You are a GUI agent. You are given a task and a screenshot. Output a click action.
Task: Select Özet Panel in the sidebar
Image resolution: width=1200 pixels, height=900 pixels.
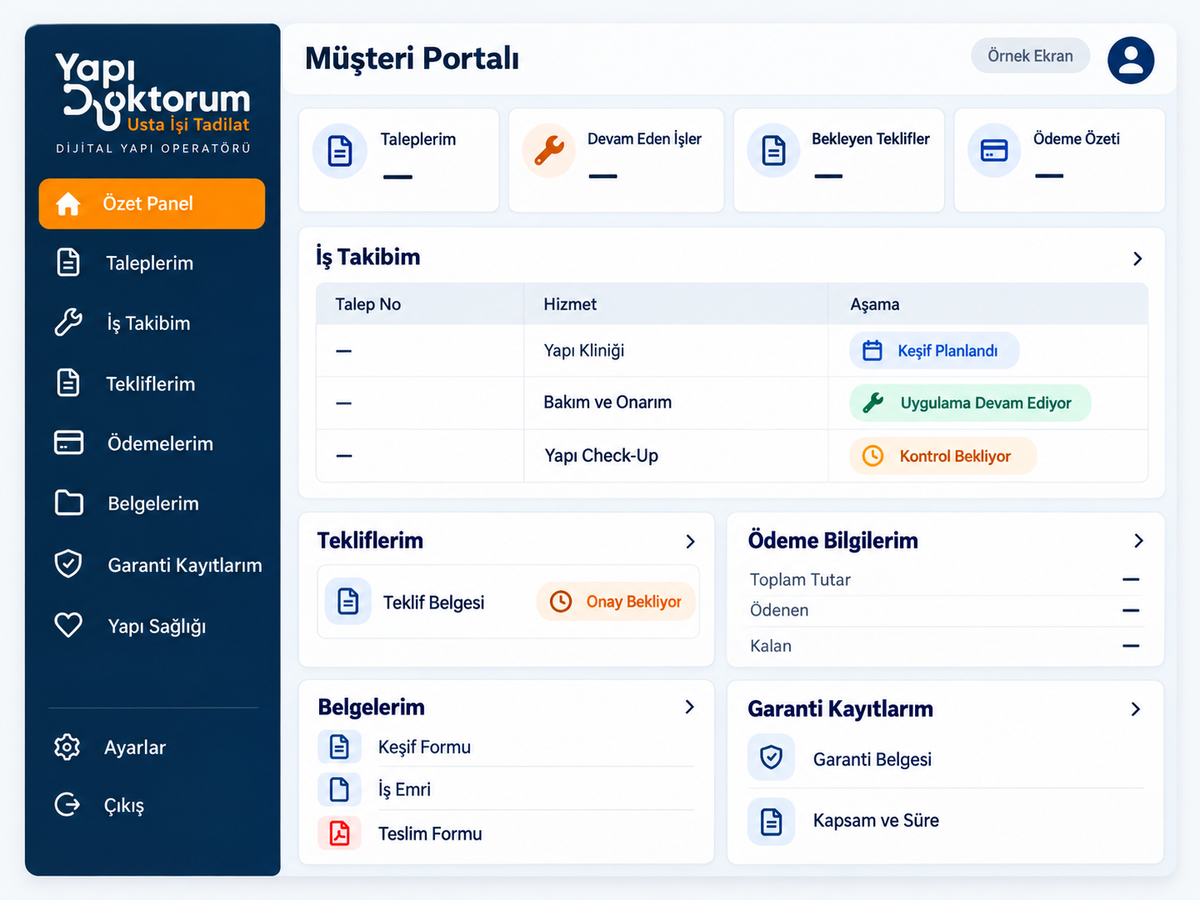(152, 204)
